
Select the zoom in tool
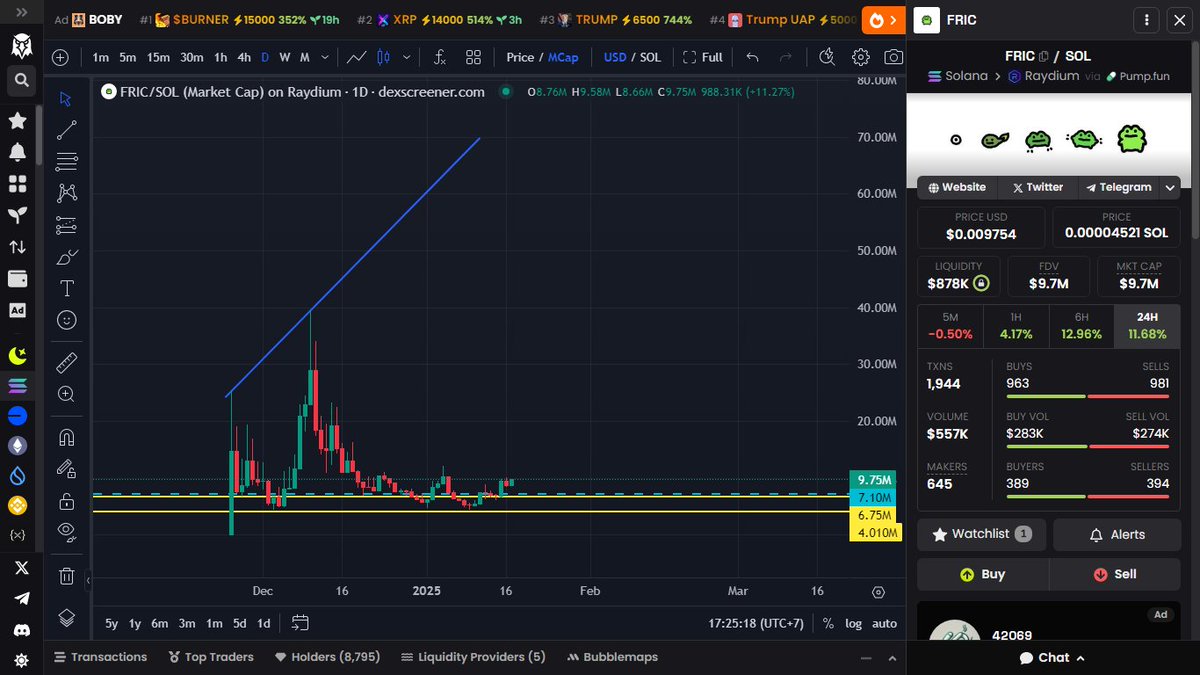click(66, 394)
